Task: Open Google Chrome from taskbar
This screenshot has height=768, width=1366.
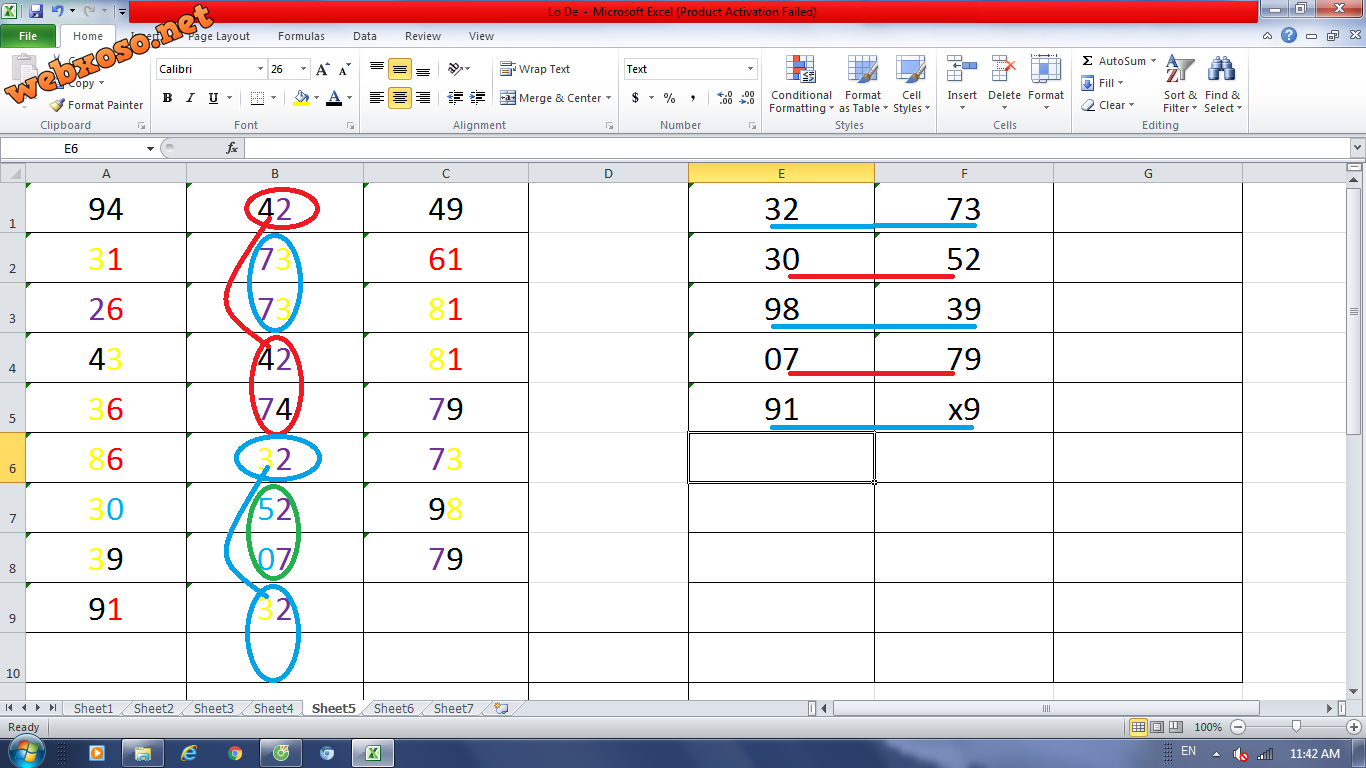Action: (x=235, y=753)
